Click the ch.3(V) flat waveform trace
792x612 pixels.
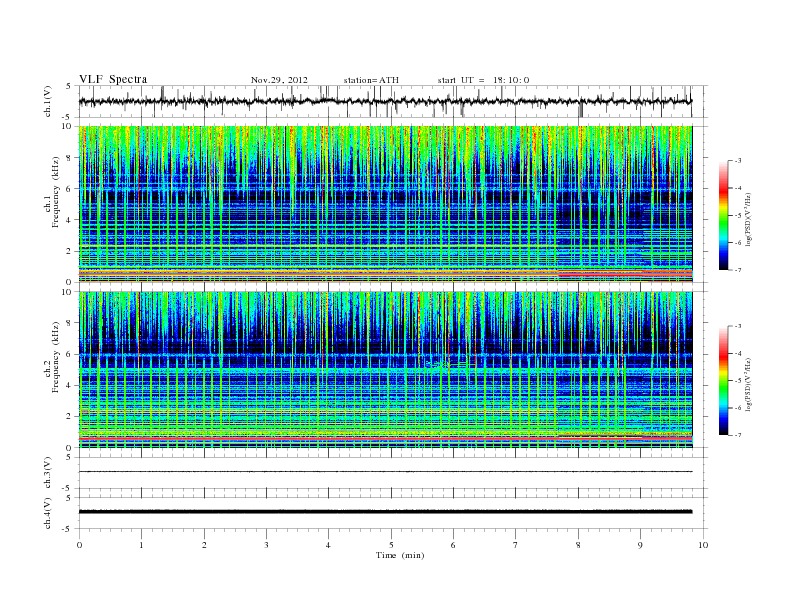pos(385,472)
